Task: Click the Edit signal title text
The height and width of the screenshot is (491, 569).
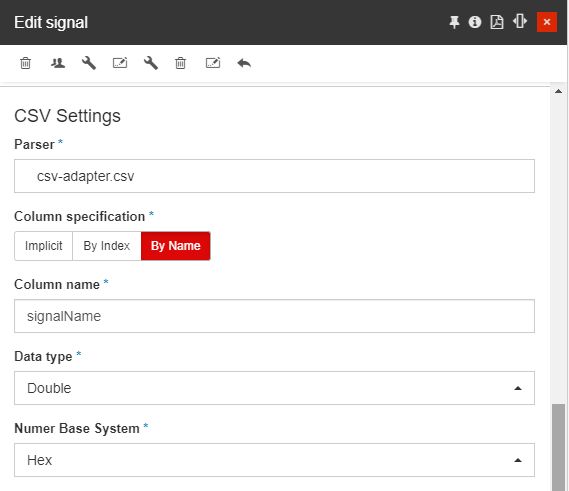Action: 51,22
